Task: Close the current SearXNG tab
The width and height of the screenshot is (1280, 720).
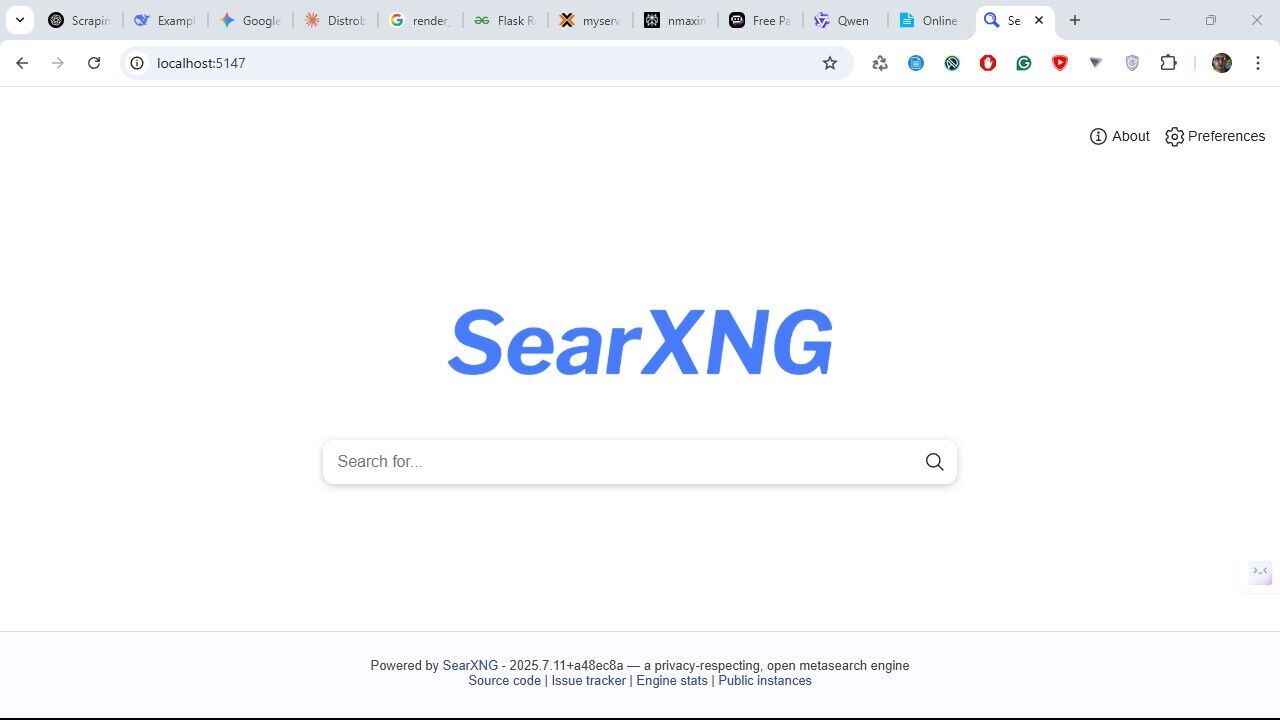Action: click(1038, 20)
